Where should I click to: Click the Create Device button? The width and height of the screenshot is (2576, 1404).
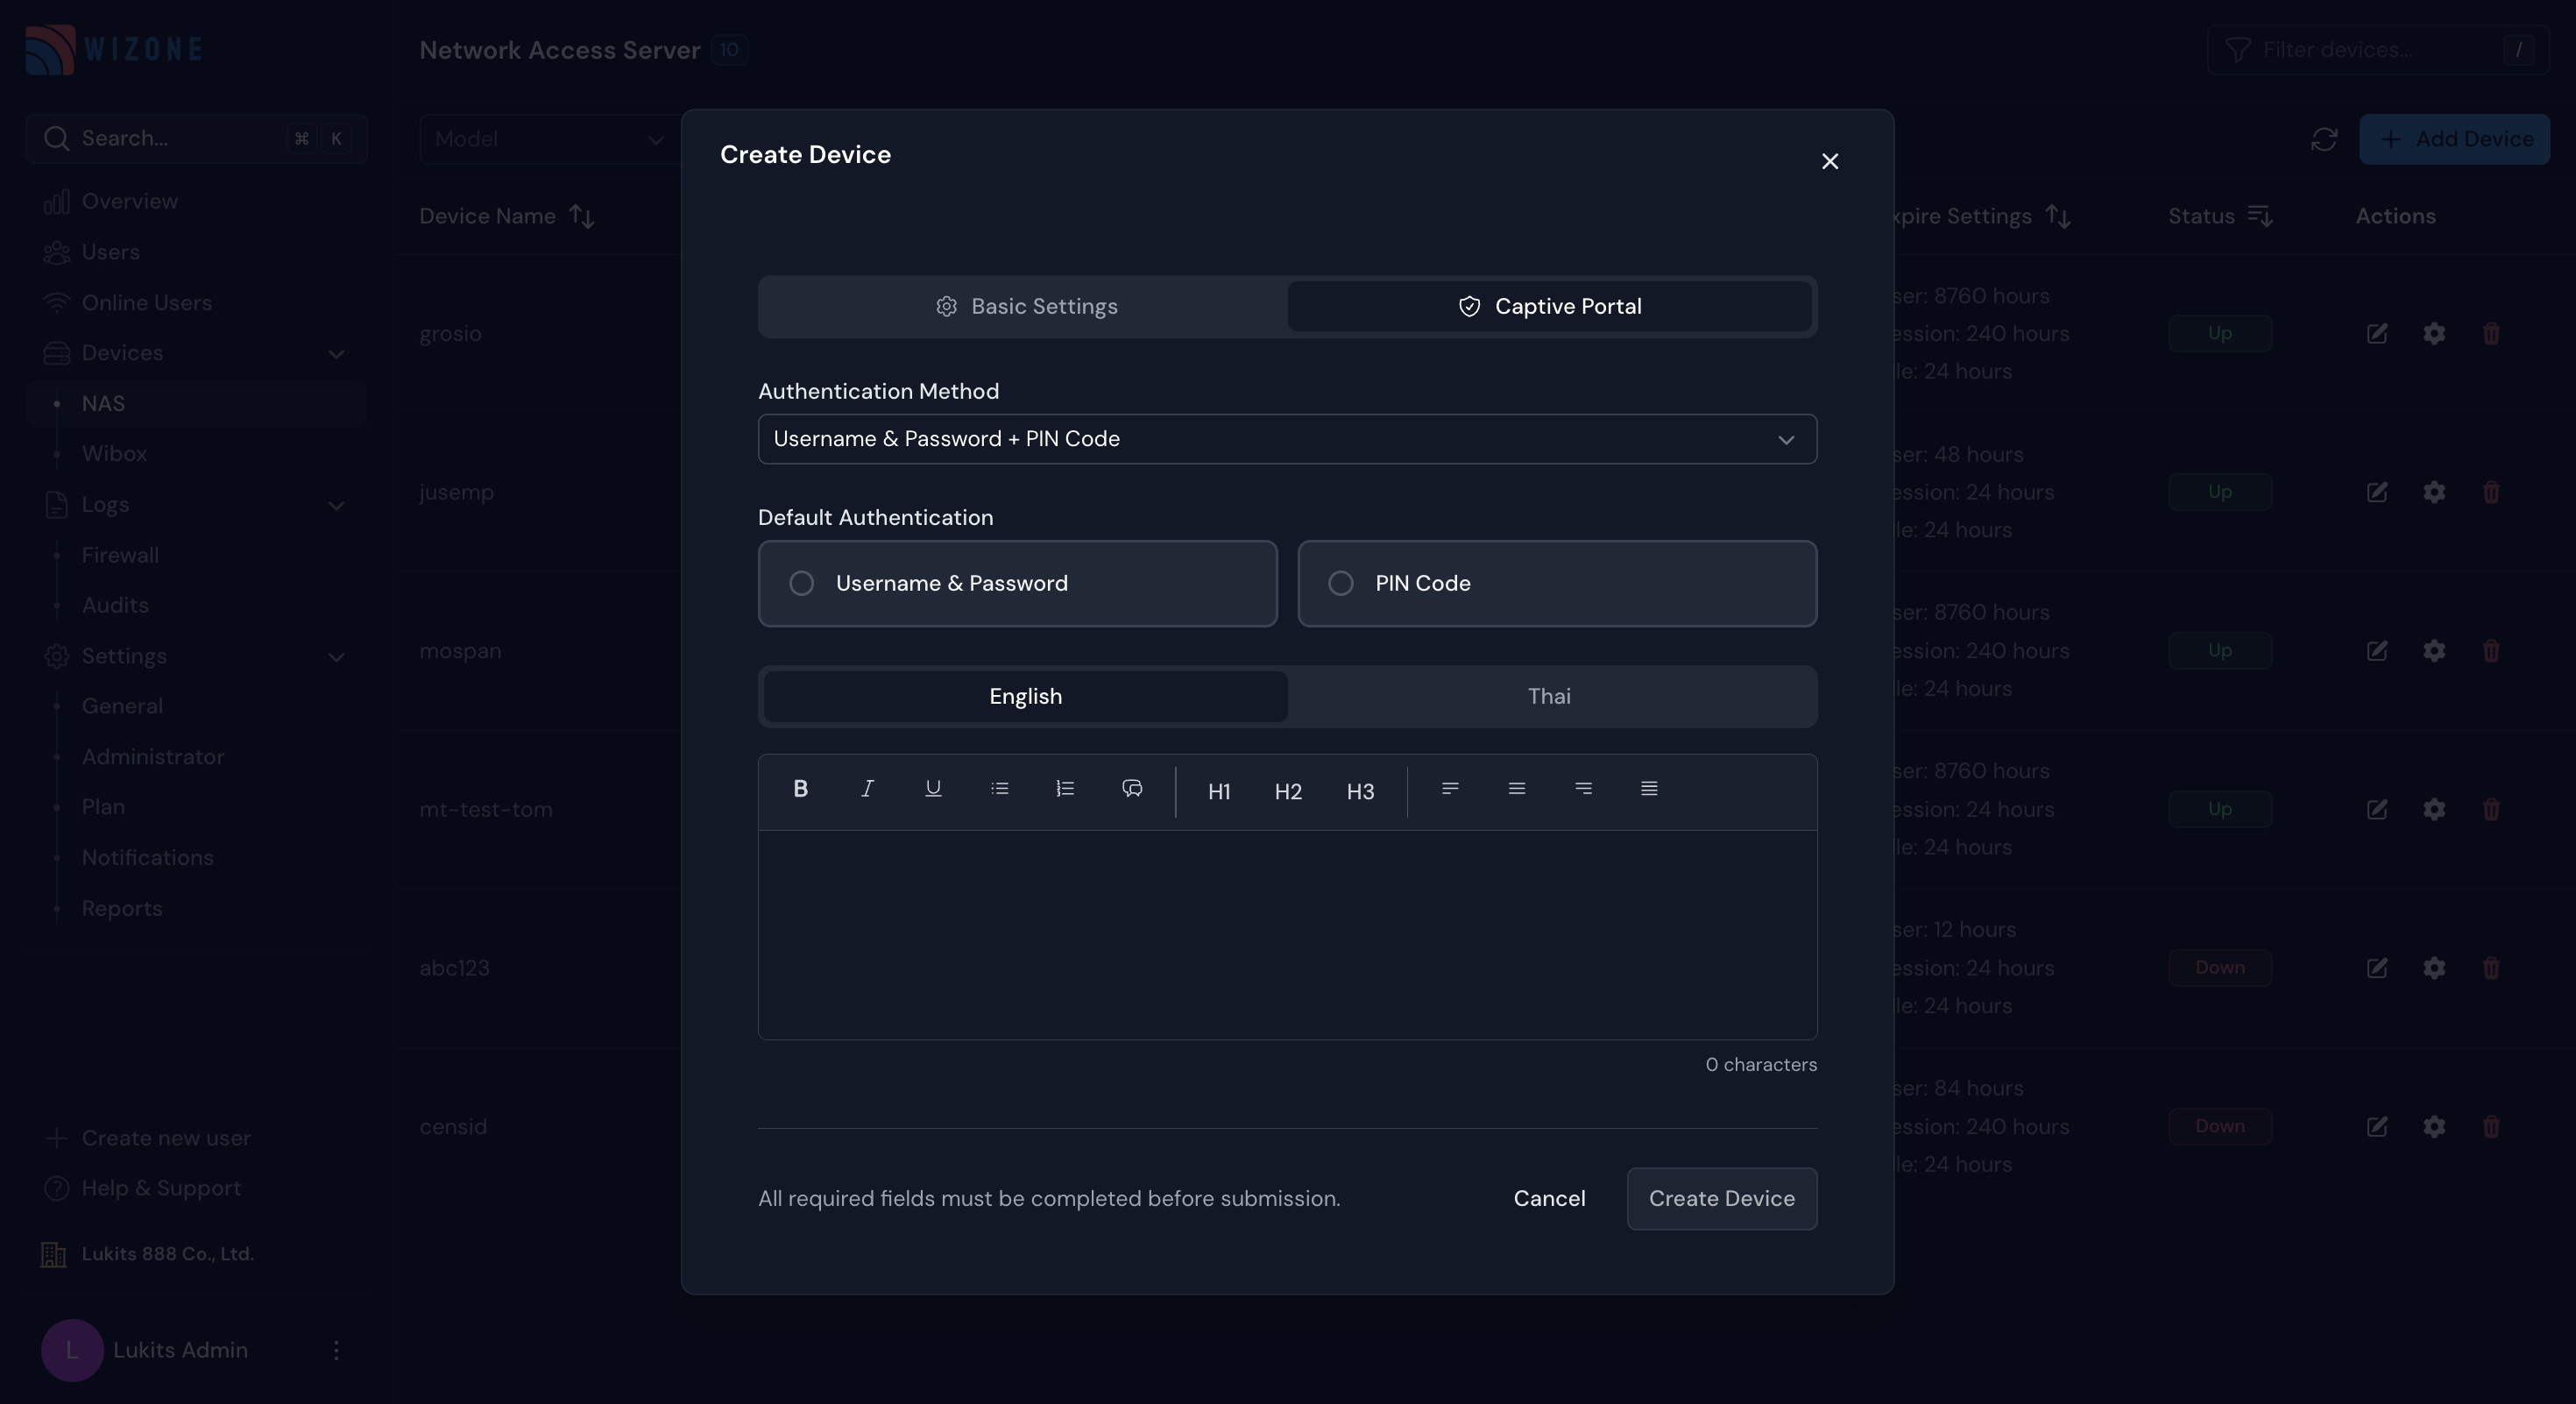tap(1721, 1199)
